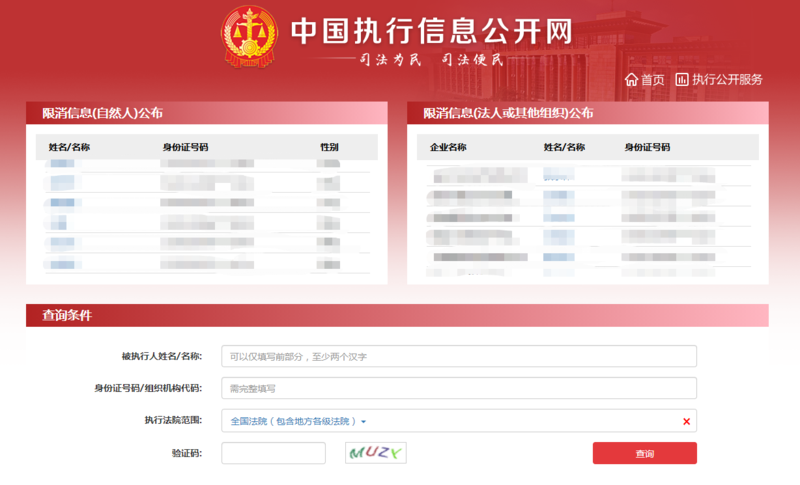Open the 首页 home link
Screen dimensions: 800x485
click(x=652, y=80)
